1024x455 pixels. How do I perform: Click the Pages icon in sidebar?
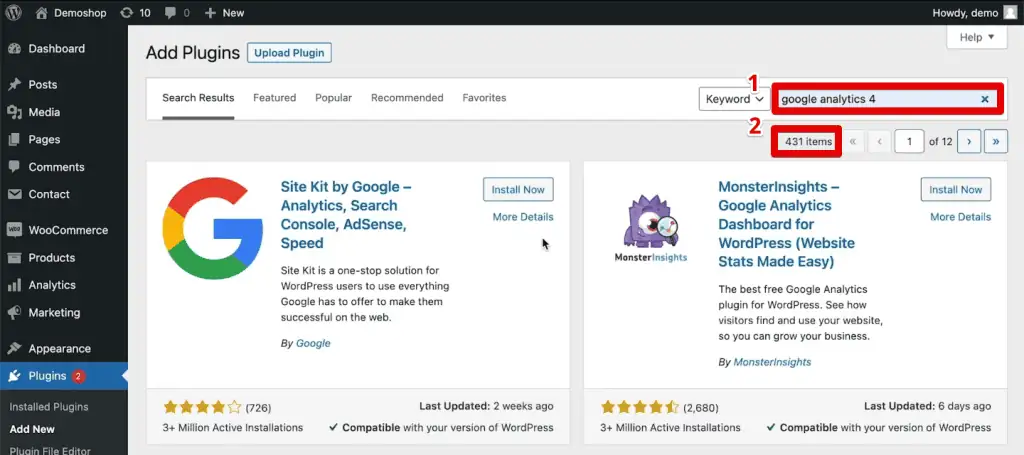pyautogui.click(x=14, y=140)
